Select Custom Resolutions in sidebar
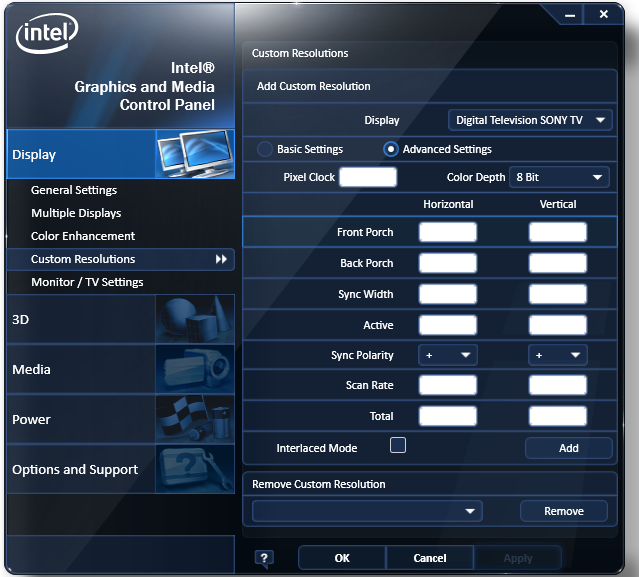 (x=121, y=259)
